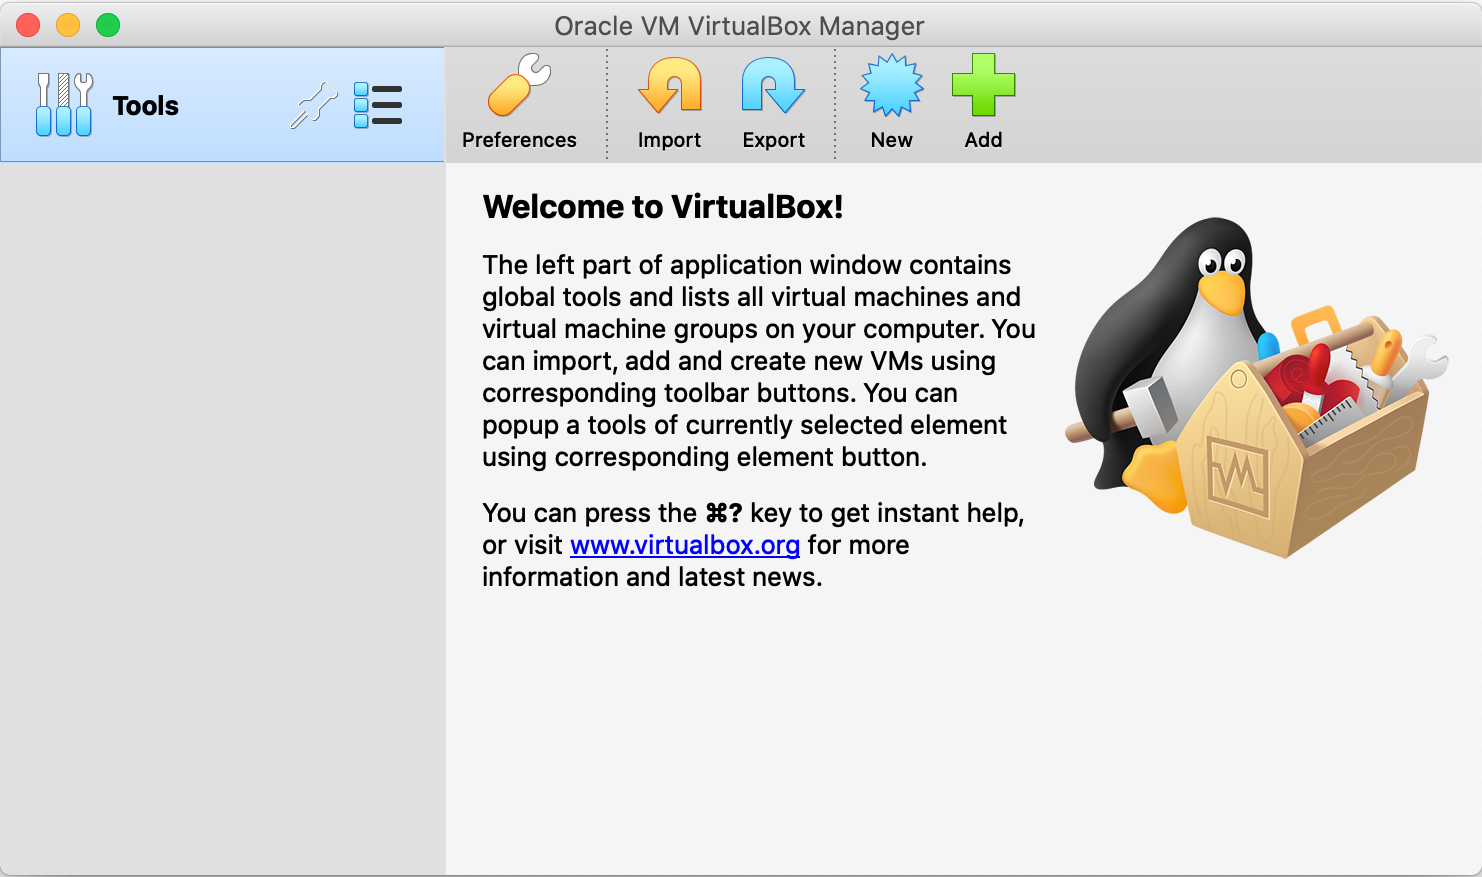
Task: Maximize the window with green button
Action: click(x=108, y=25)
